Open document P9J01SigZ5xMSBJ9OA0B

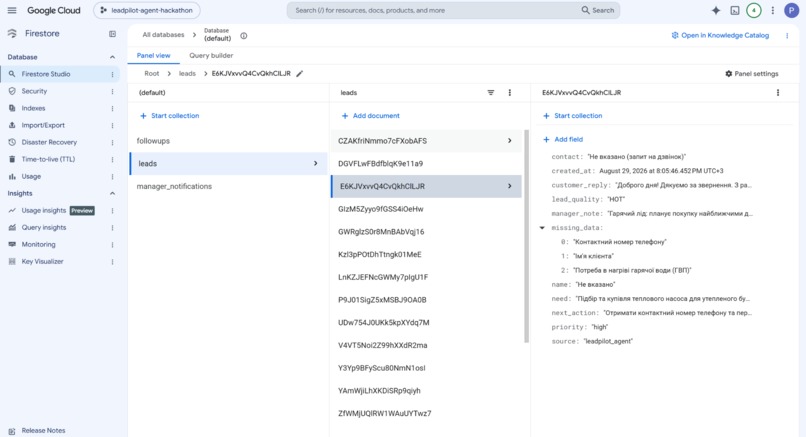coord(426,300)
